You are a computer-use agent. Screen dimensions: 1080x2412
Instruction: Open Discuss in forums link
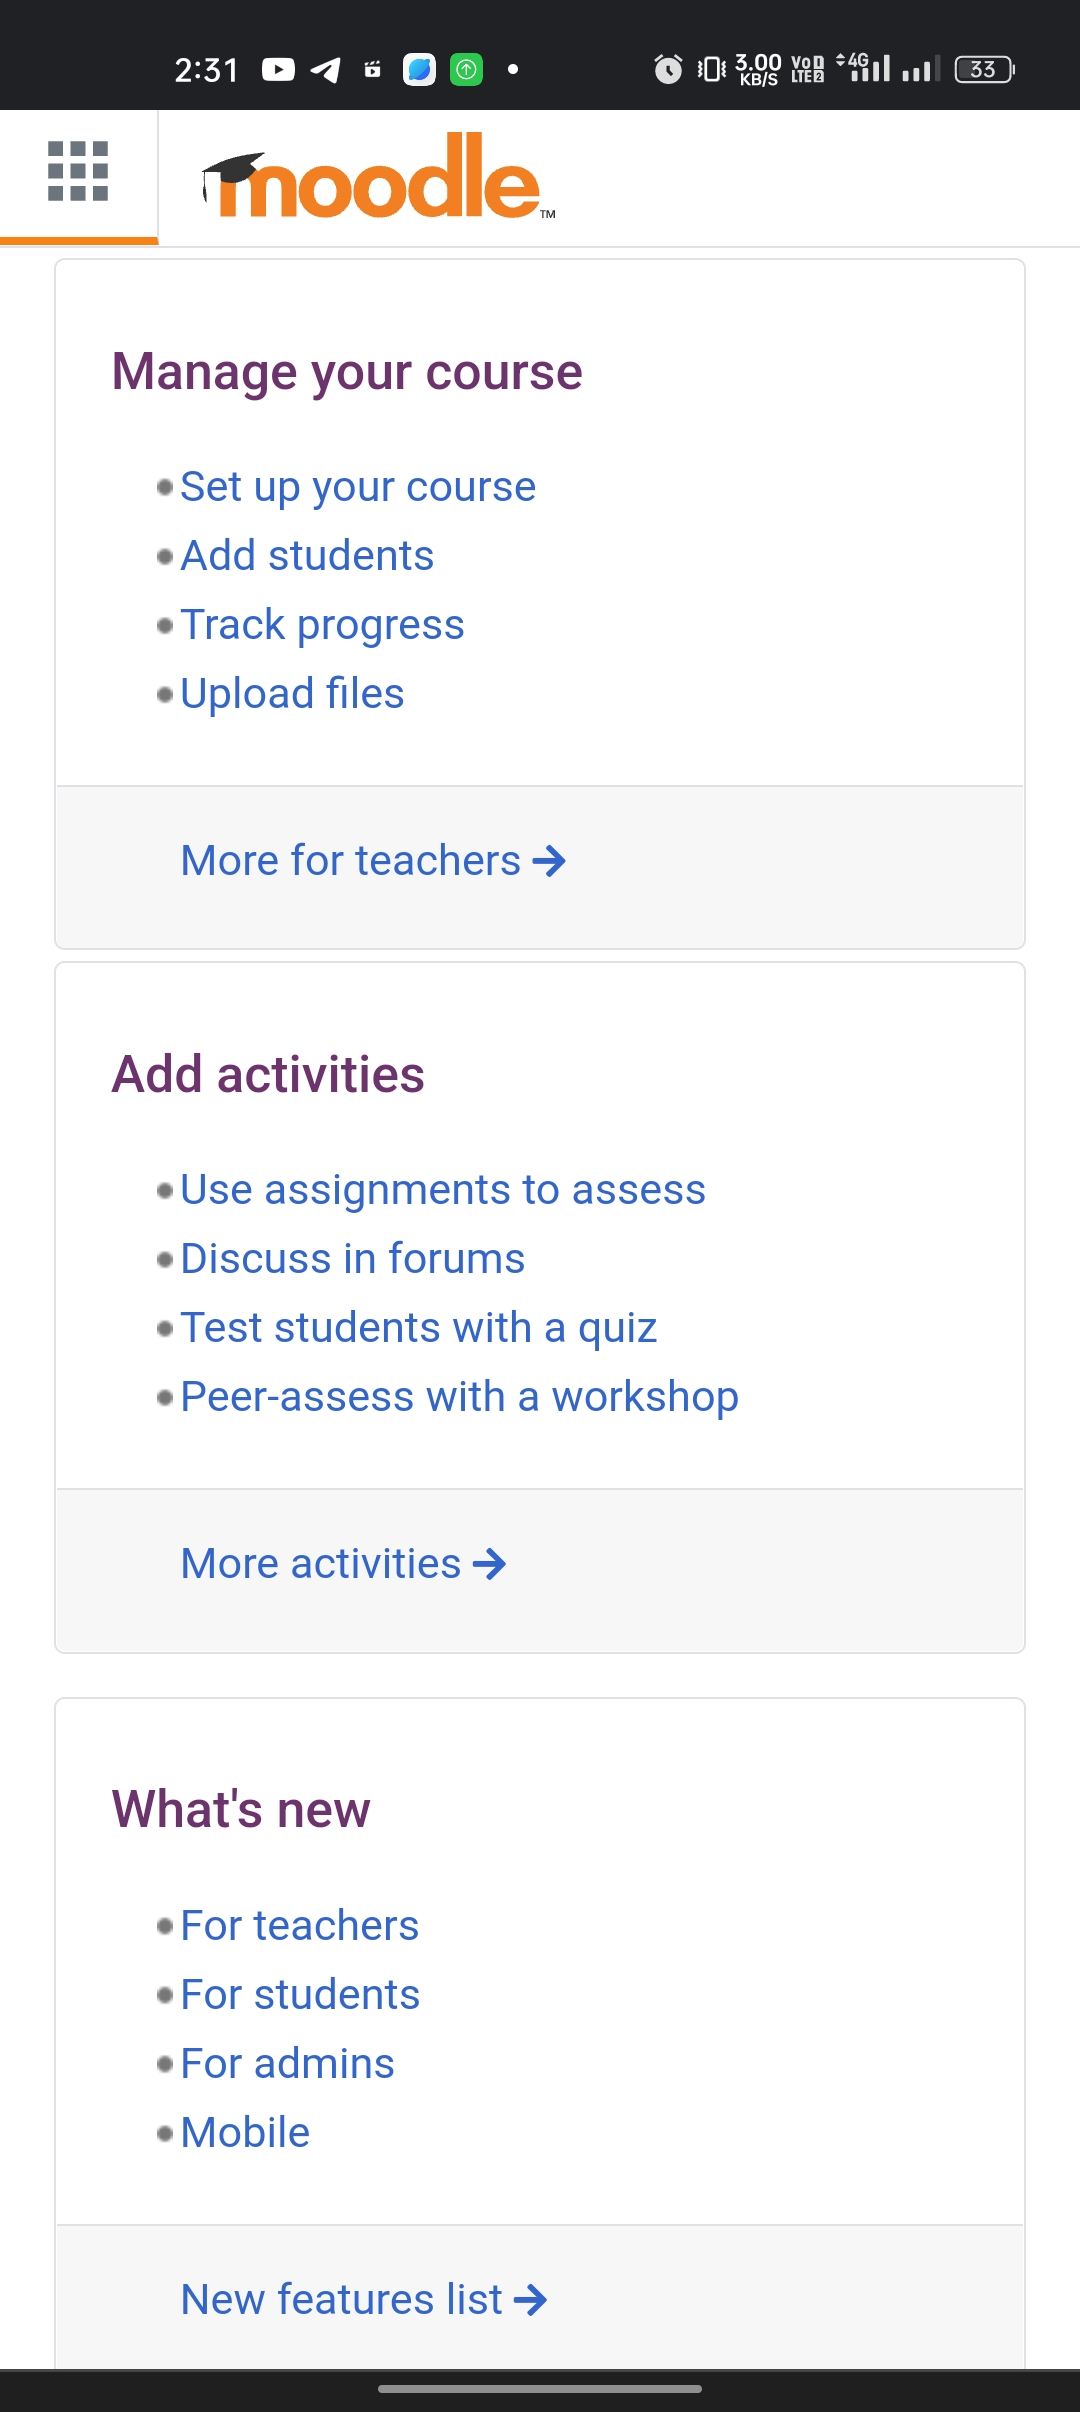352,1259
